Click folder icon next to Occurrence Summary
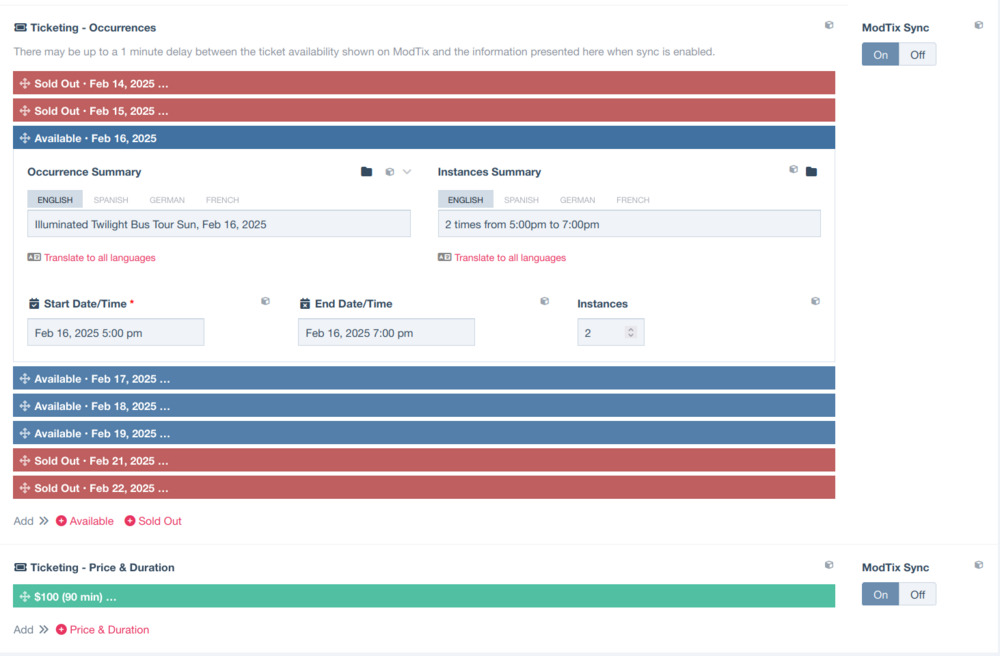 tap(367, 172)
